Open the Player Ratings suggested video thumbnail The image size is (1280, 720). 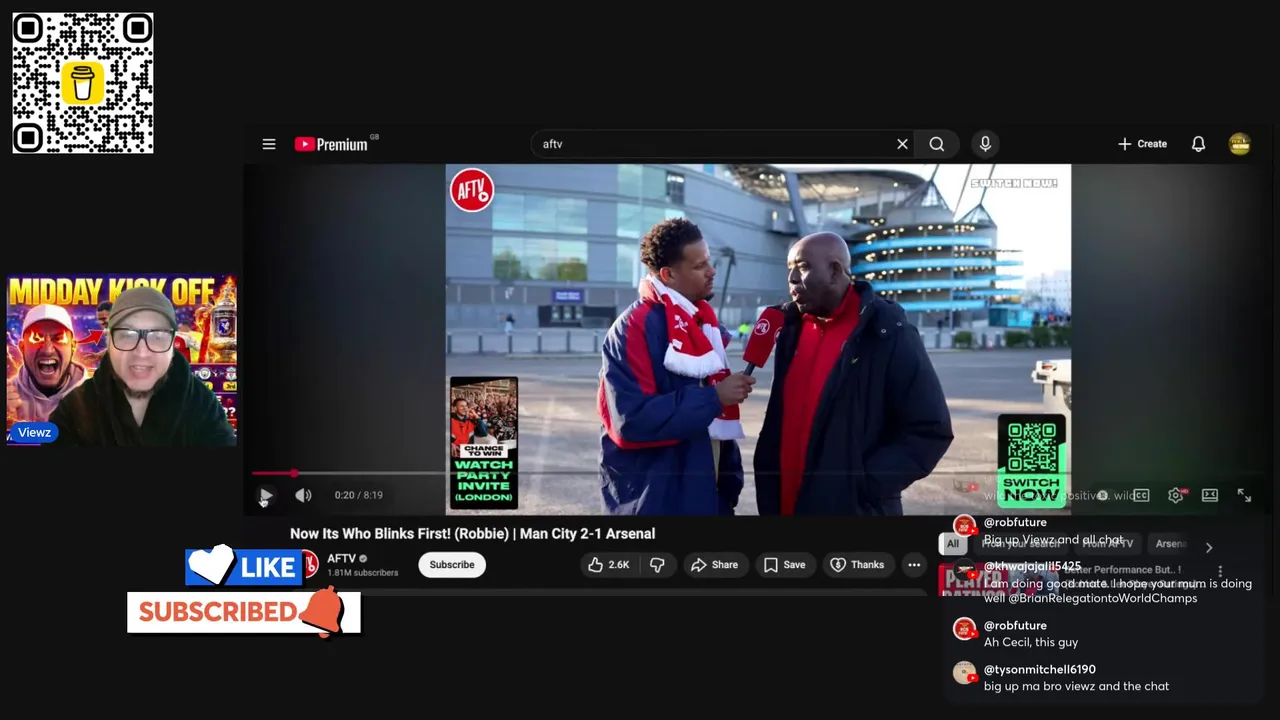tap(998, 581)
